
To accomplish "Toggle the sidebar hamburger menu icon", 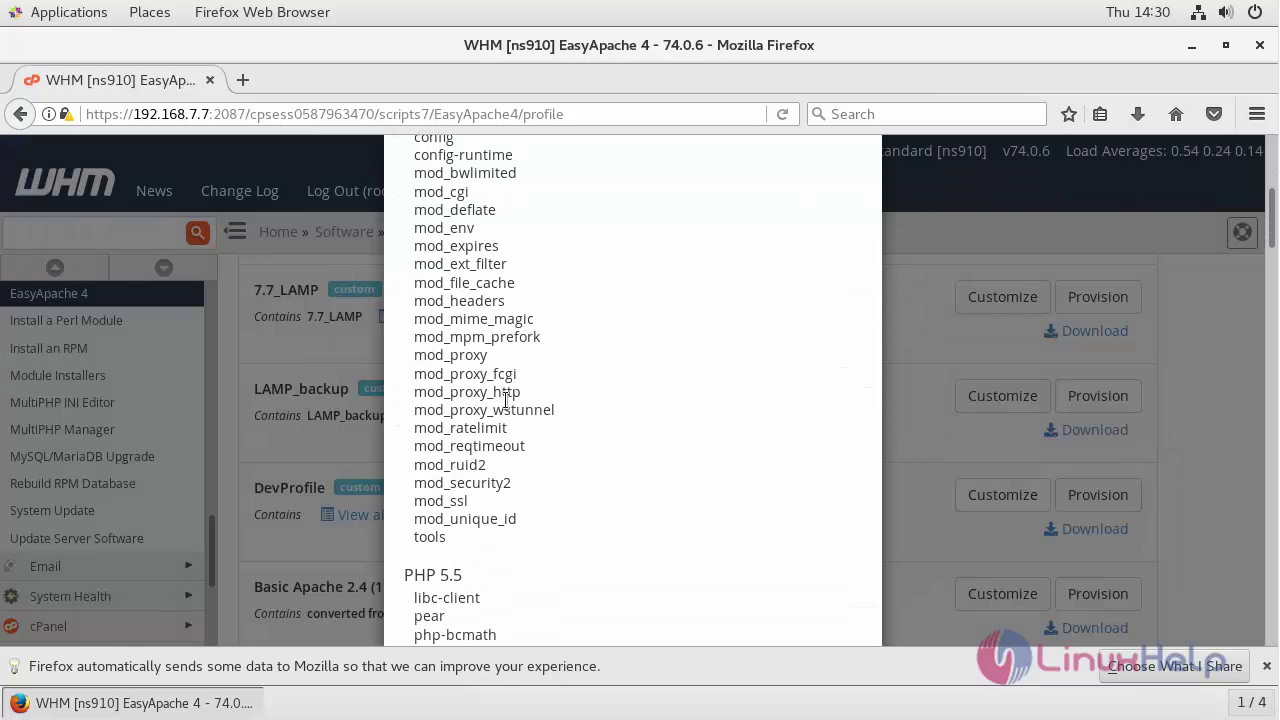I will (x=235, y=231).
